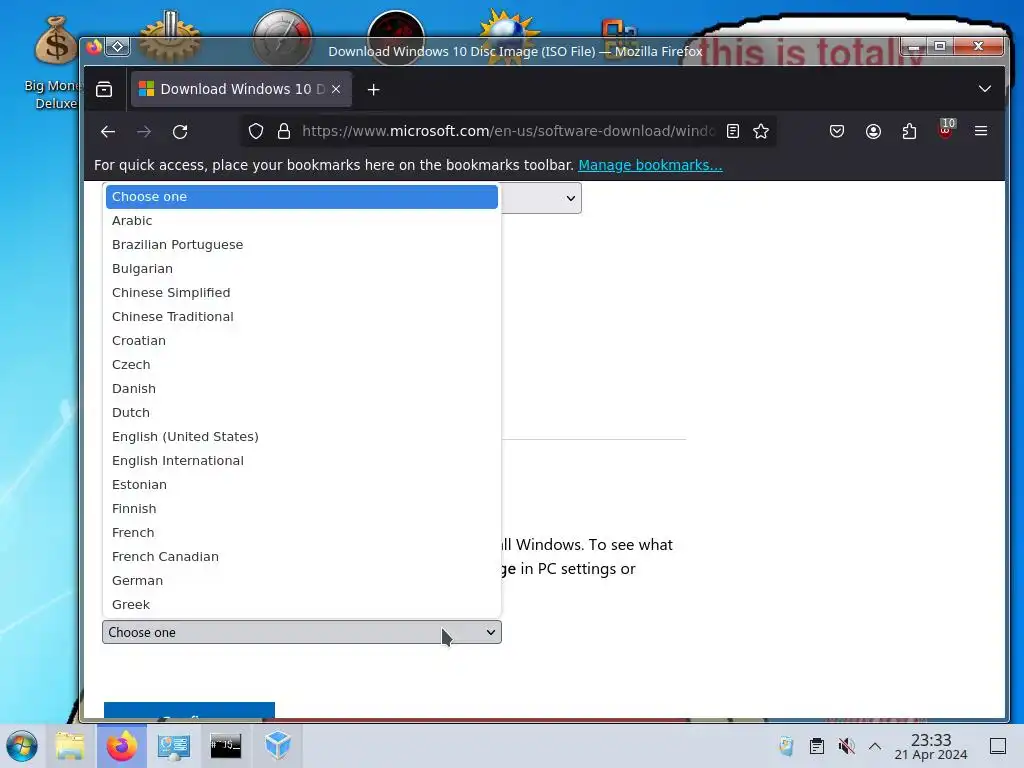1024x768 pixels.
Task: Click the address bar URL field
Action: (508, 131)
